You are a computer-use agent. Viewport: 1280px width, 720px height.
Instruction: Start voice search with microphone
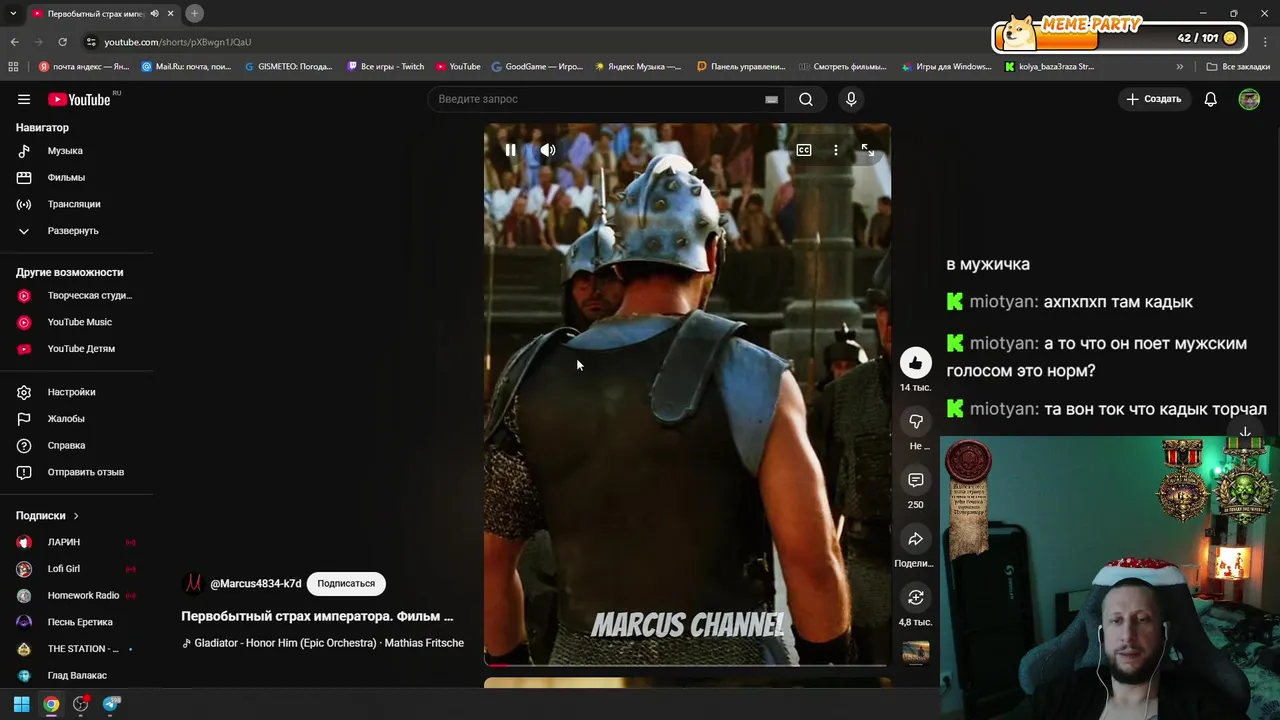851,99
